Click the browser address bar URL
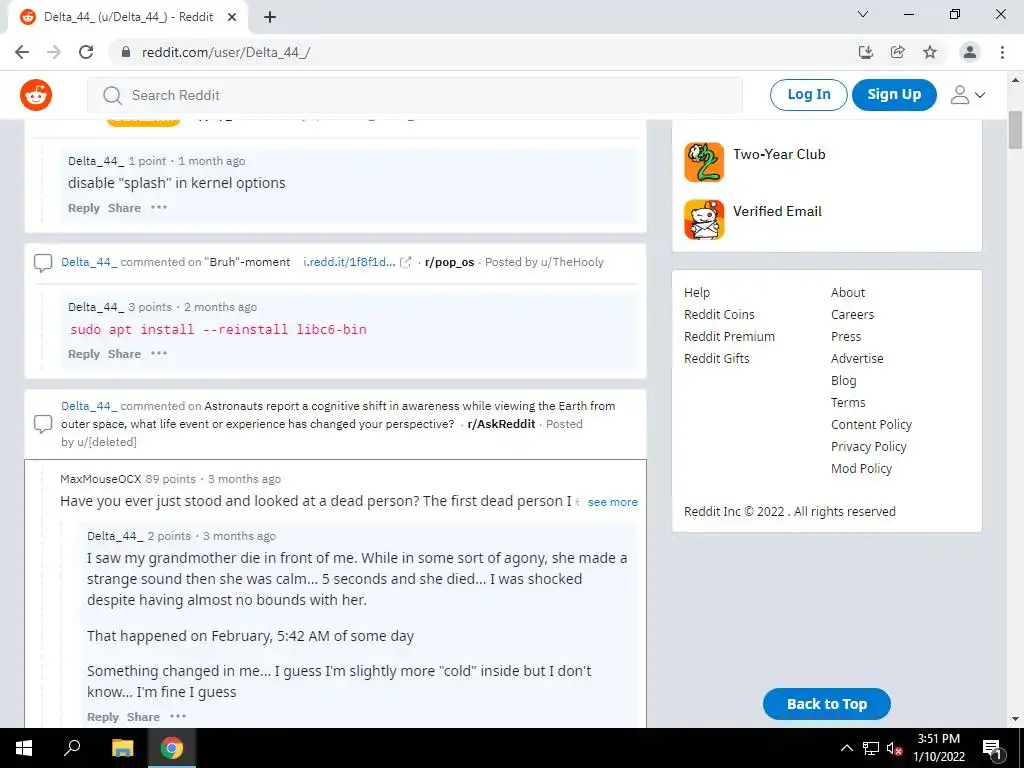 pyautogui.click(x=226, y=52)
